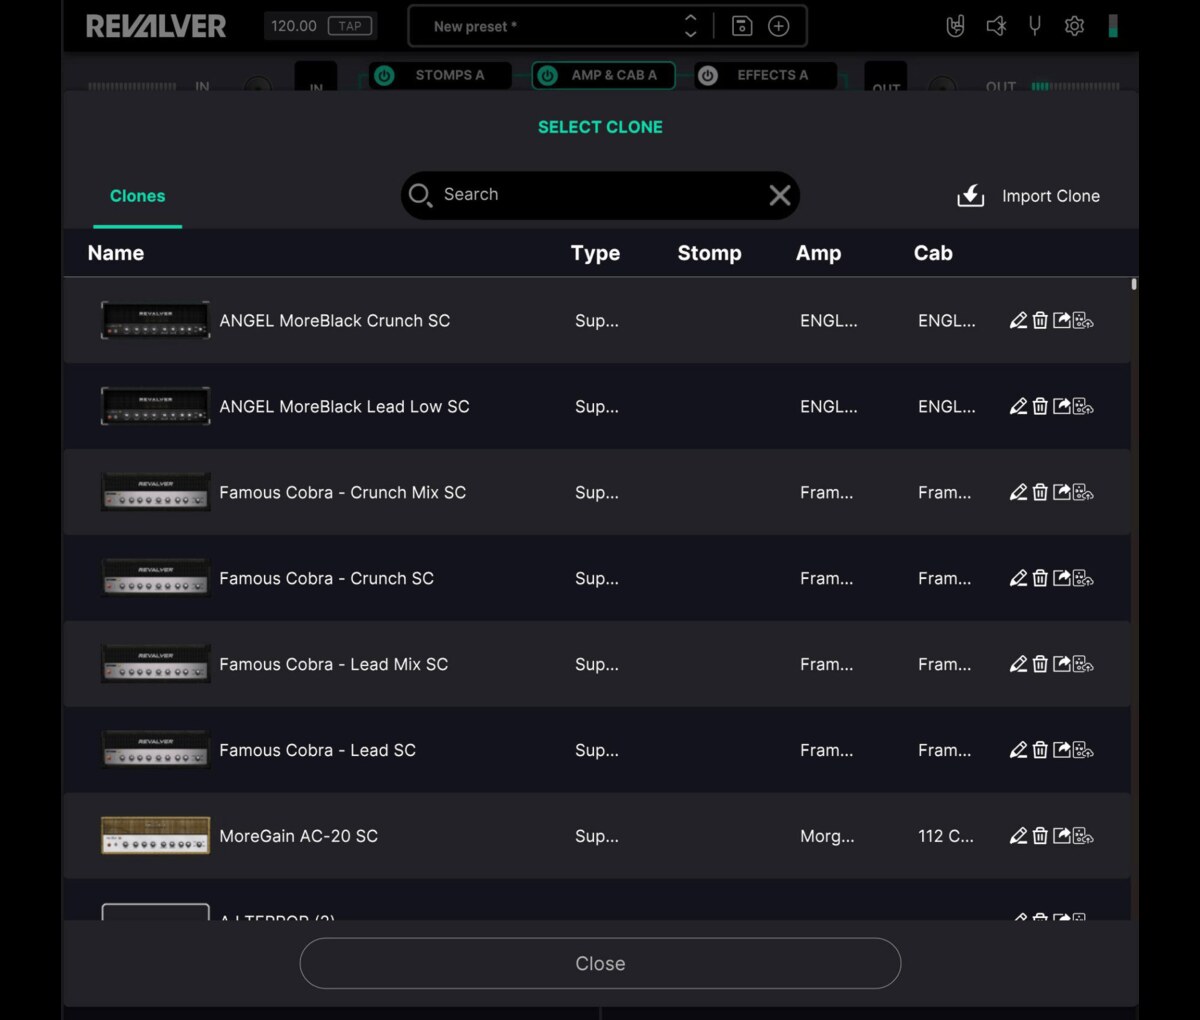Toggle AMP & CAB A power button

[547, 75]
